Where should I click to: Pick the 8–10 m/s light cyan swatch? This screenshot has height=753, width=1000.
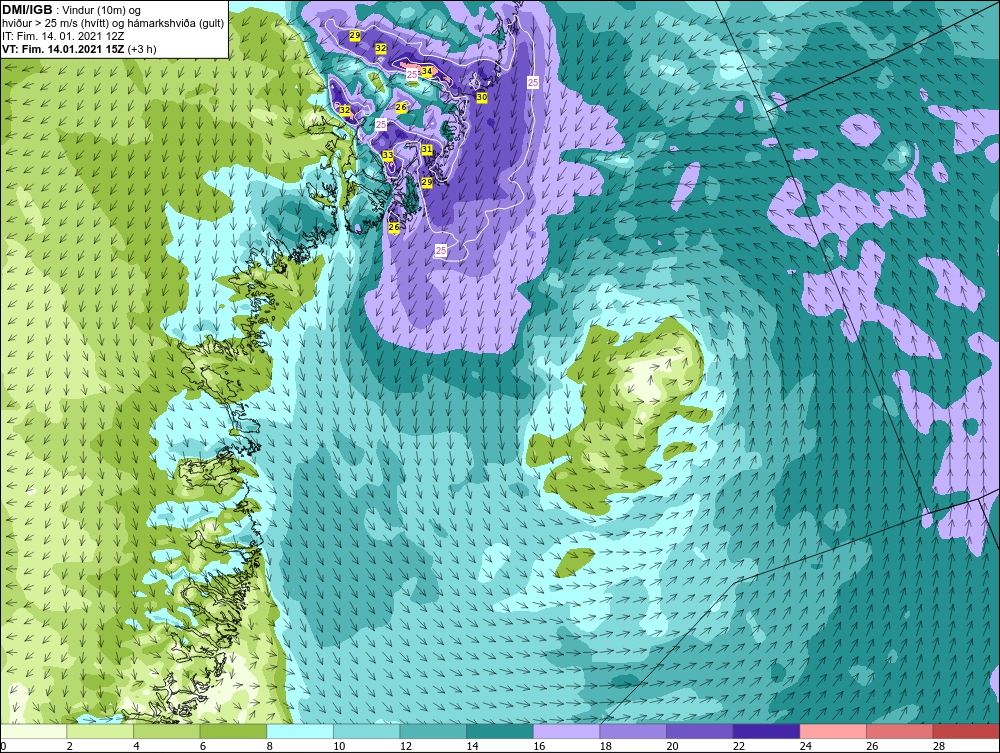point(300,731)
